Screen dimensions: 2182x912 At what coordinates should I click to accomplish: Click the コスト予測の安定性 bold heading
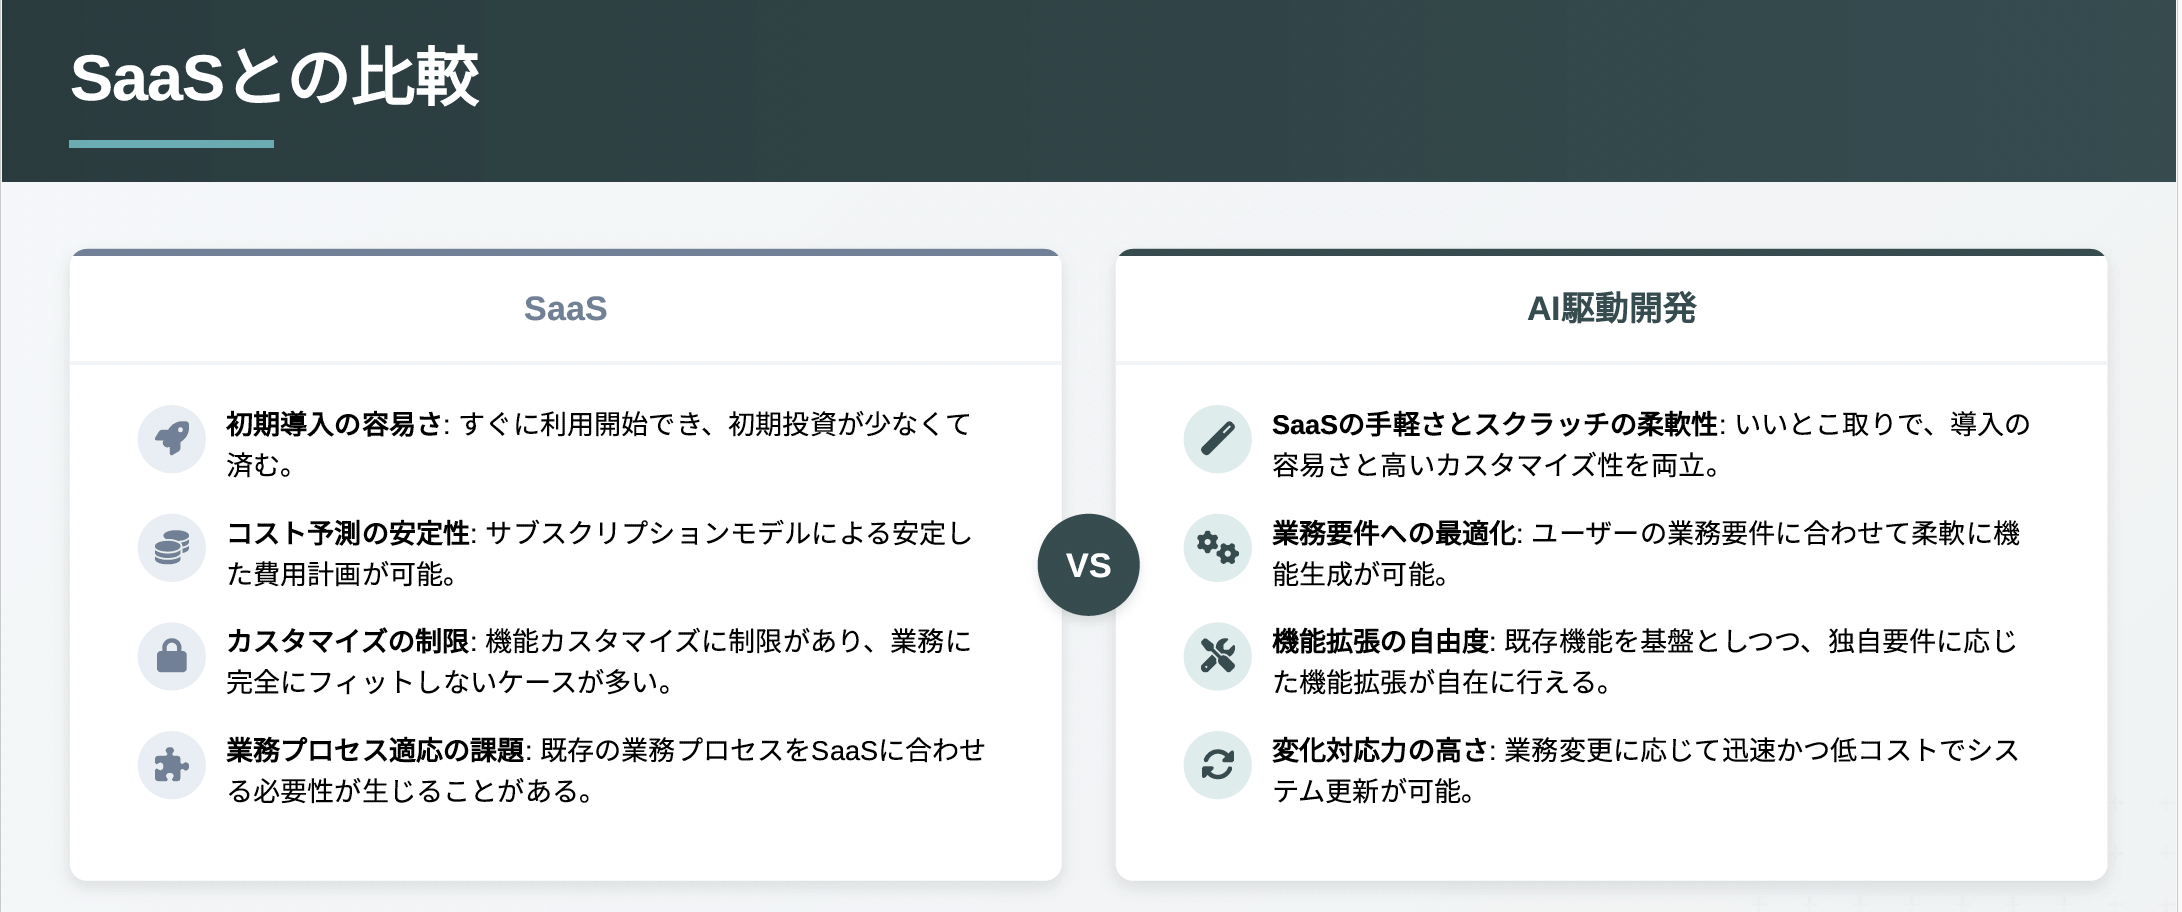pos(348,533)
